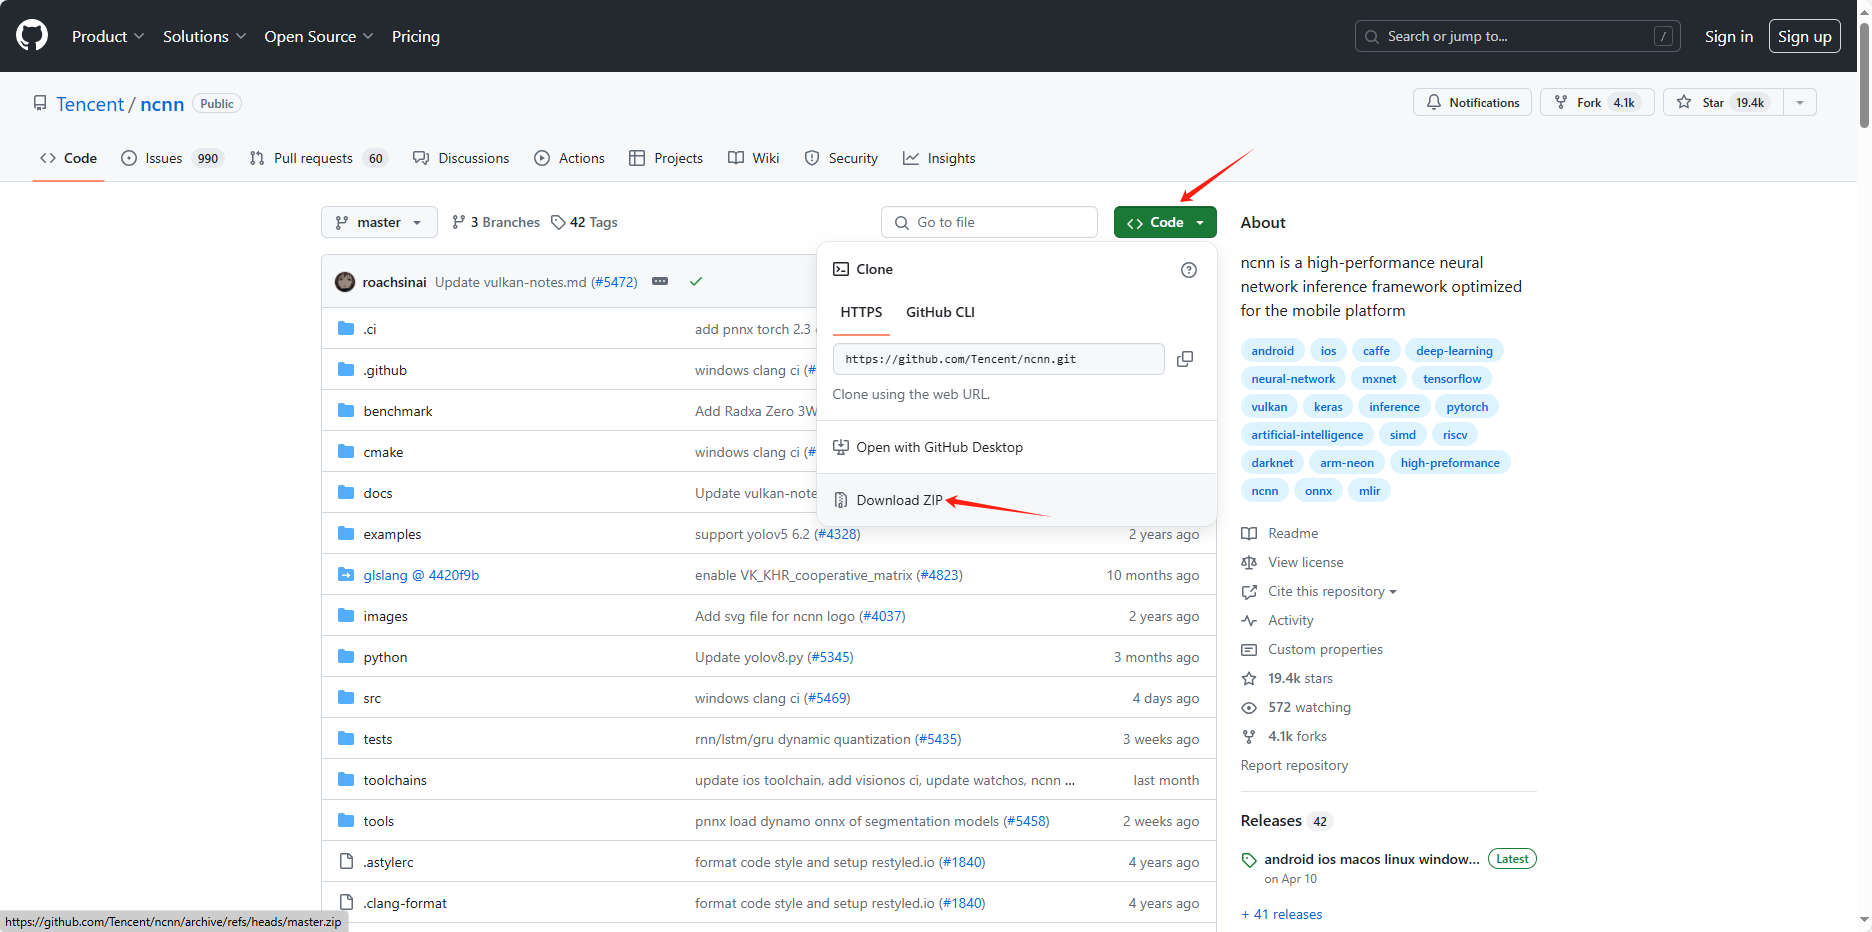
Task: Open the vulkan topic tag
Action: 1269,407
